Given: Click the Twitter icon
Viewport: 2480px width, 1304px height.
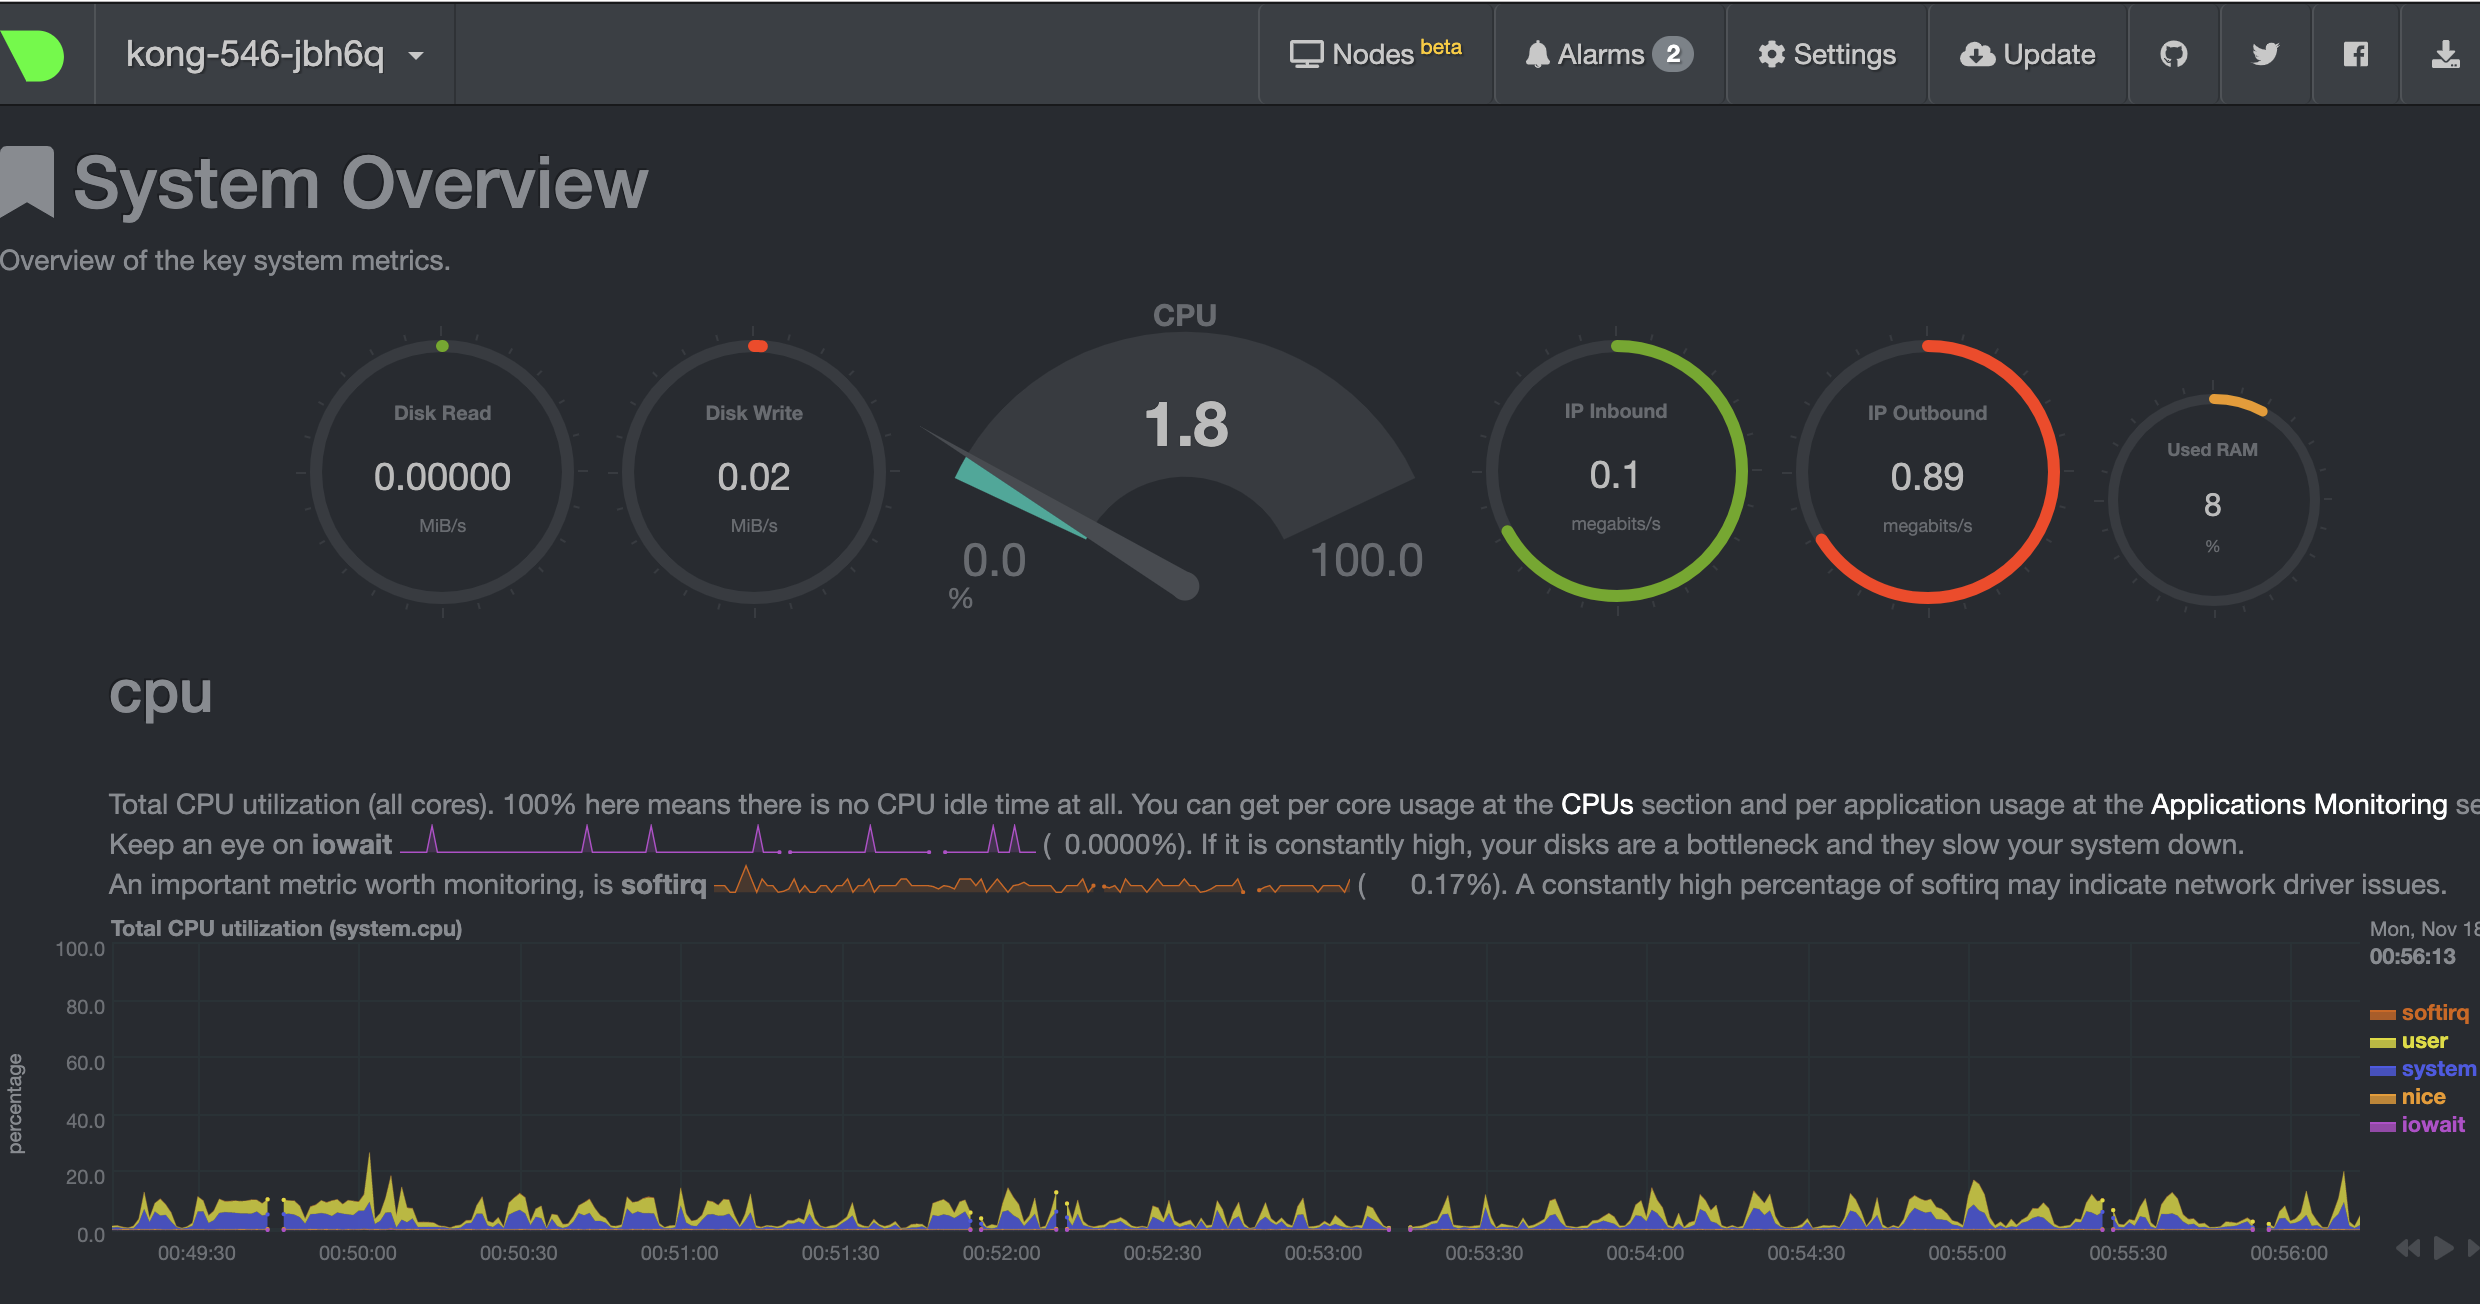Looking at the screenshot, I should point(2265,55).
